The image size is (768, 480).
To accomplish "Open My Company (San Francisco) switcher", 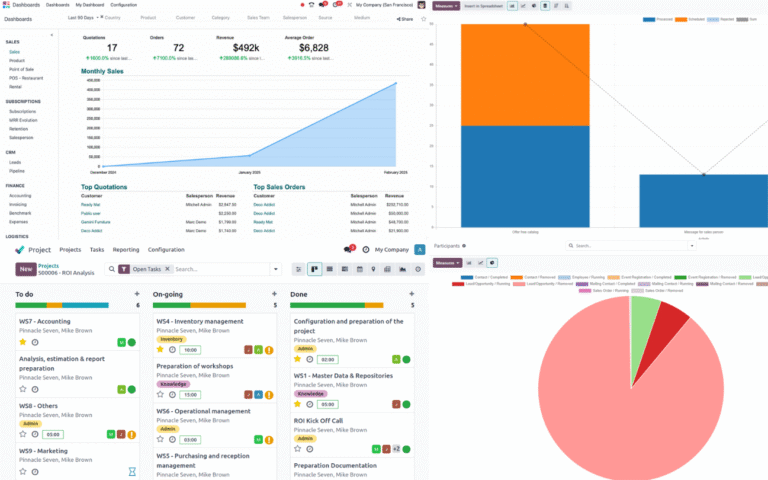I will click(x=384, y=5).
